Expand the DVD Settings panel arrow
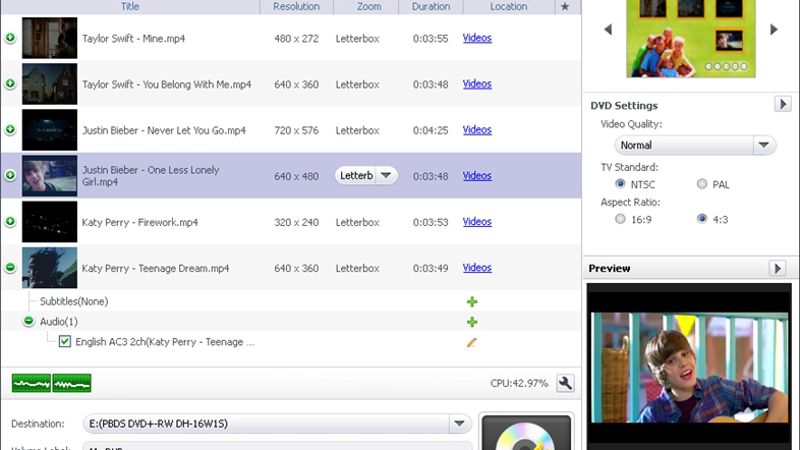 coord(783,104)
